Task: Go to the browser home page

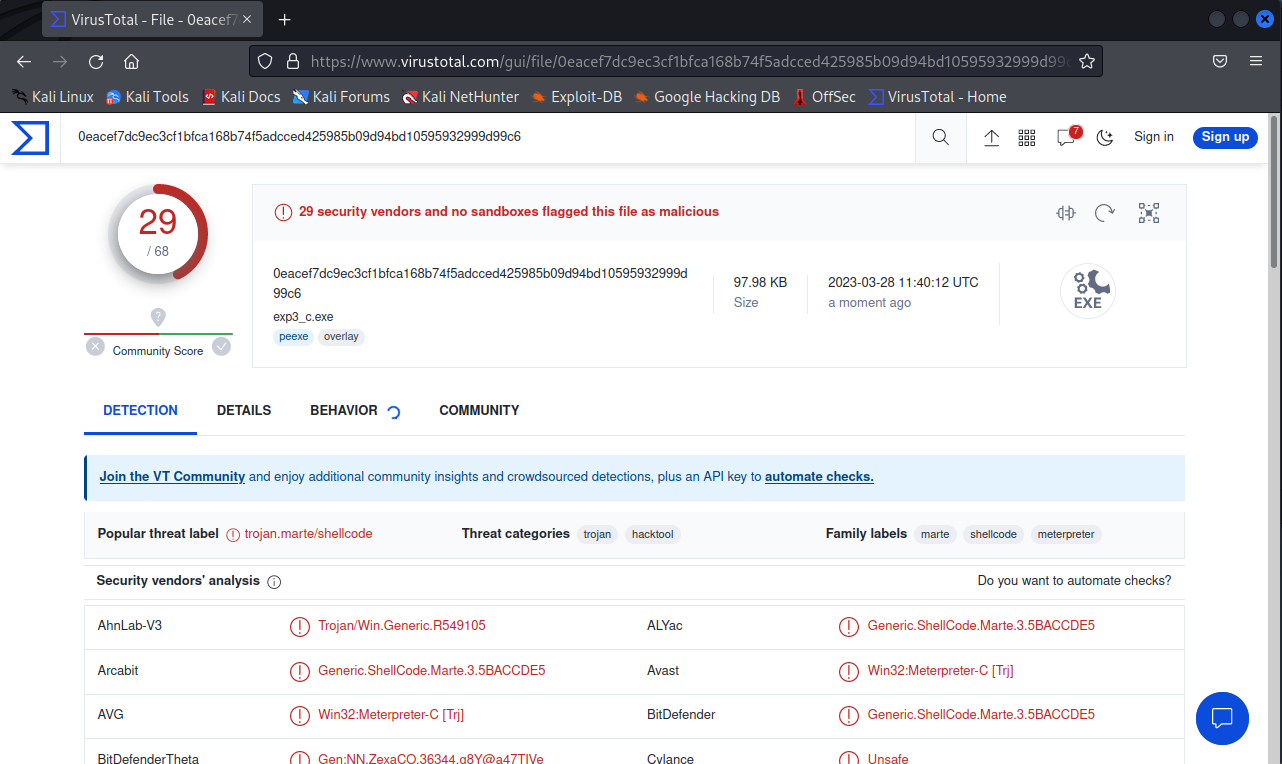Action: click(131, 61)
